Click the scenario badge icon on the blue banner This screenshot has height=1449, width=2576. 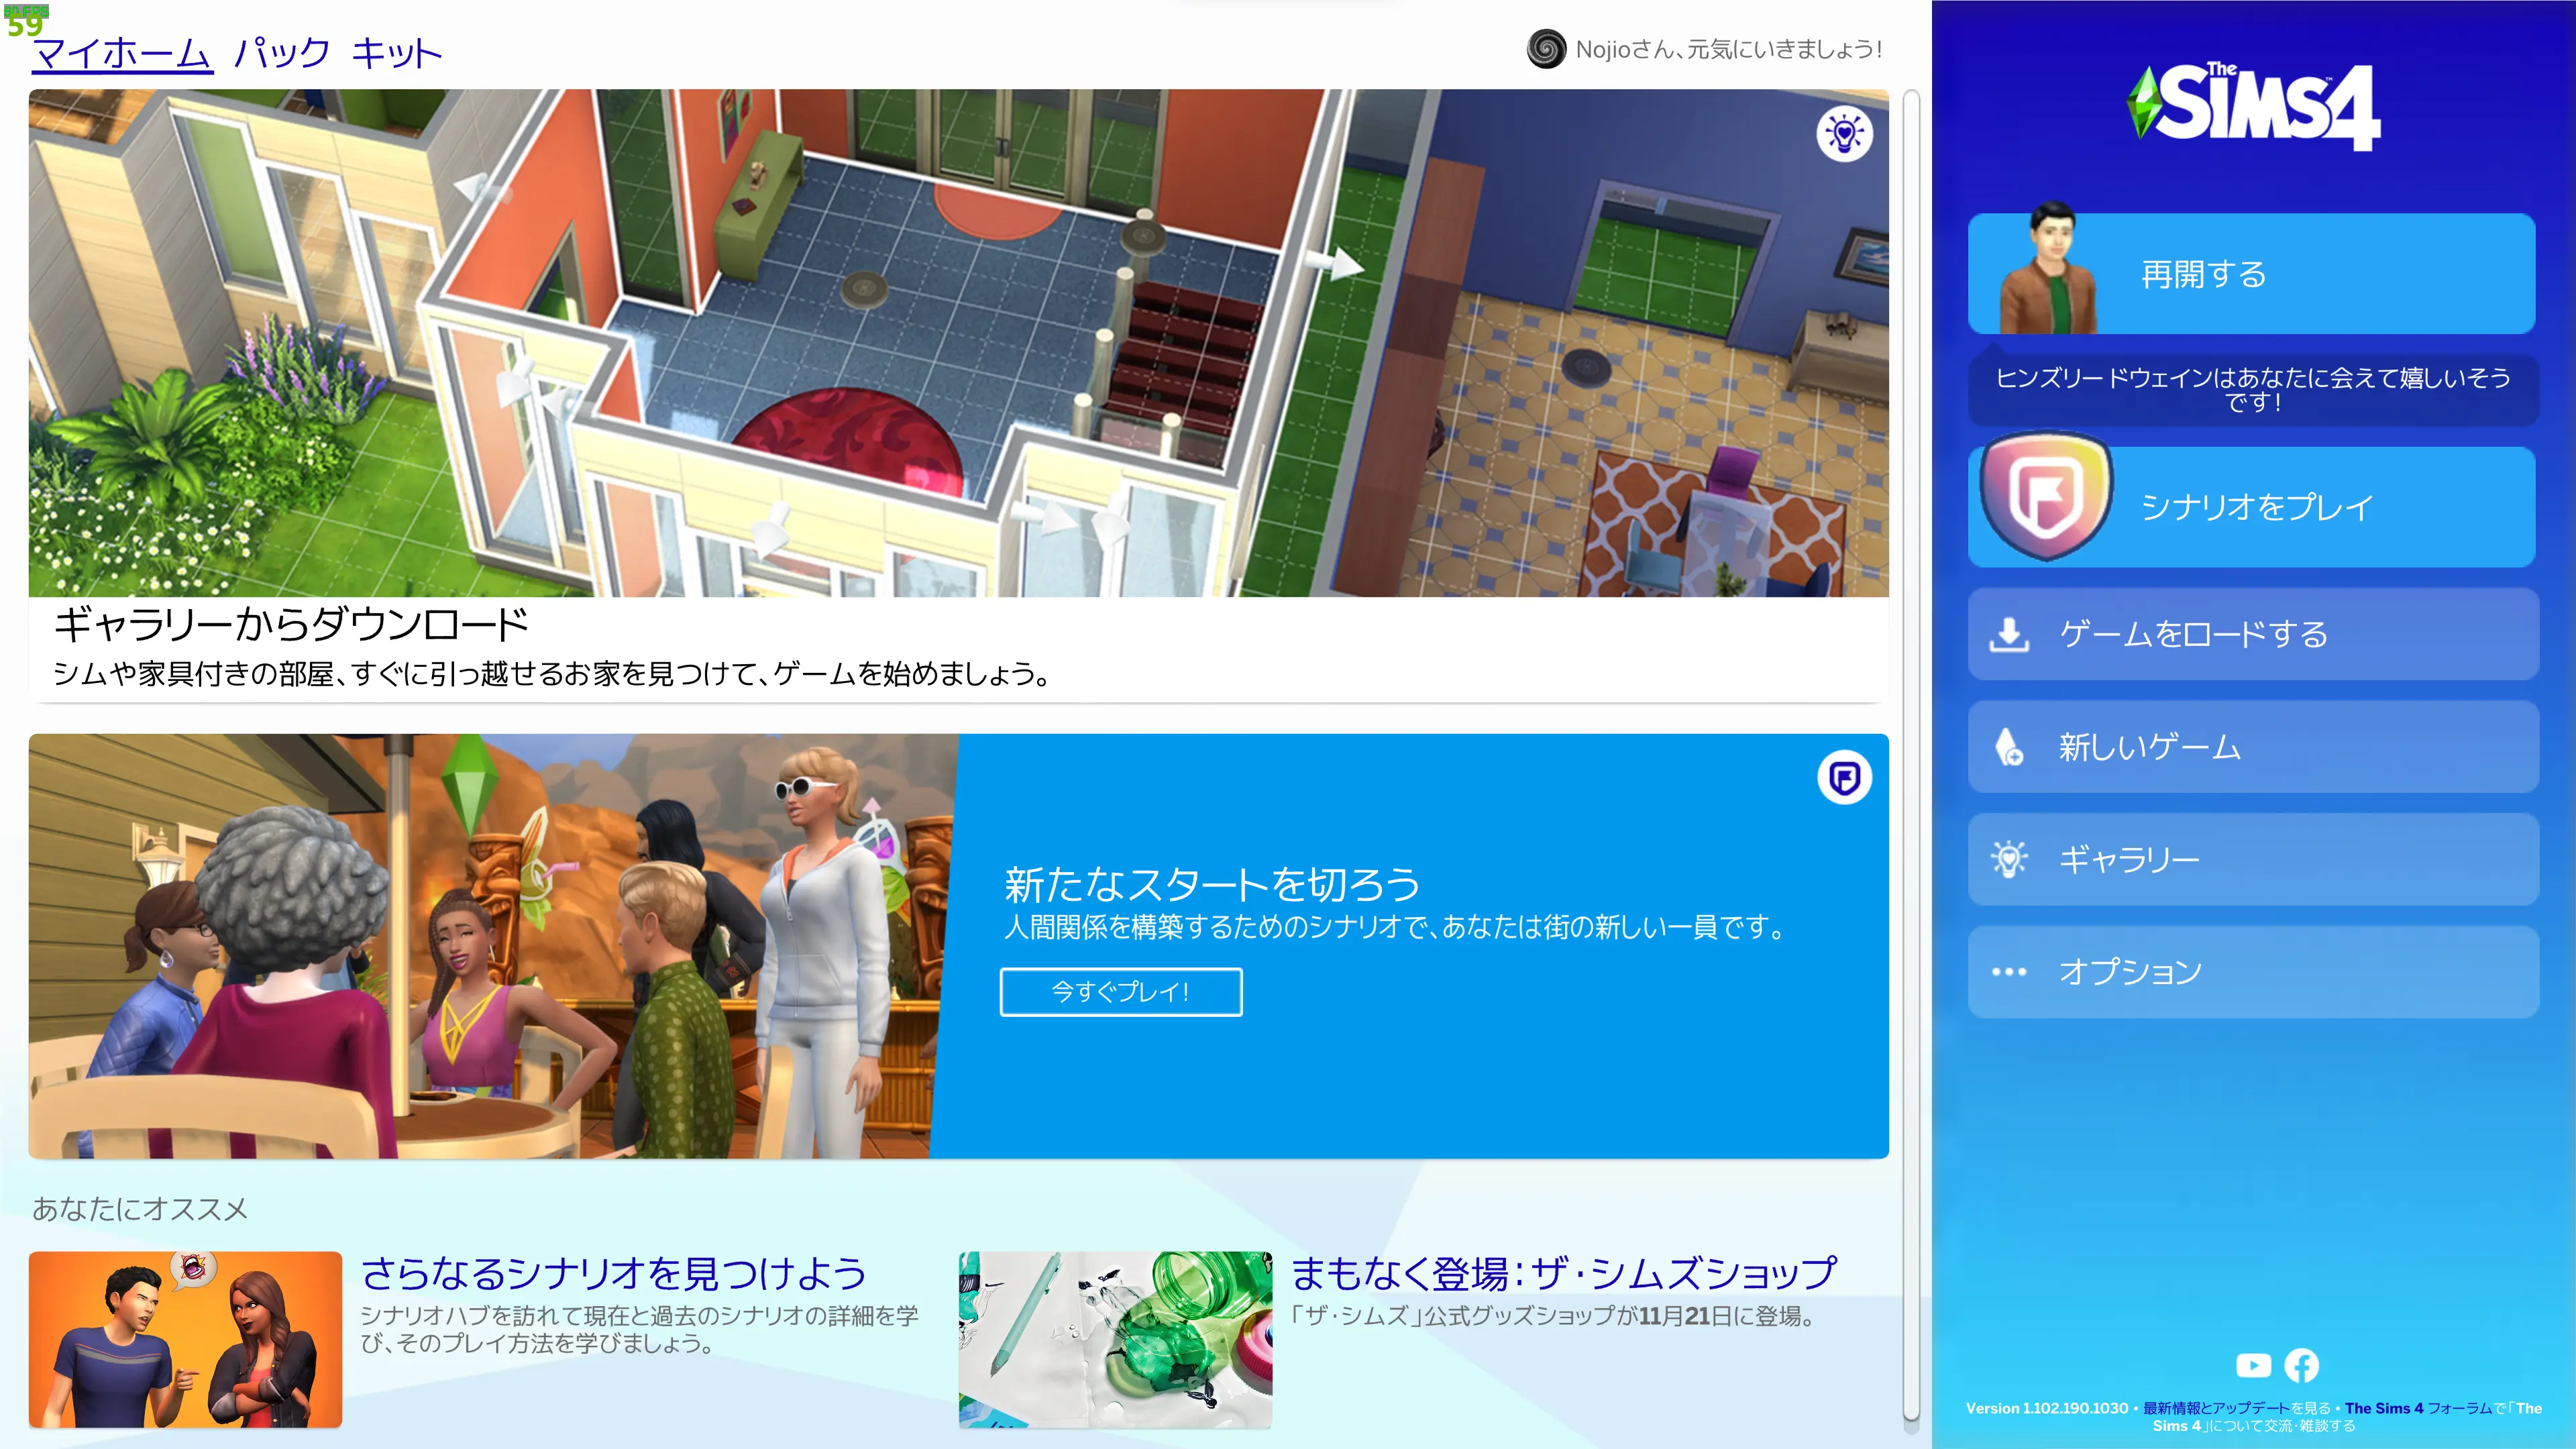pos(1844,777)
